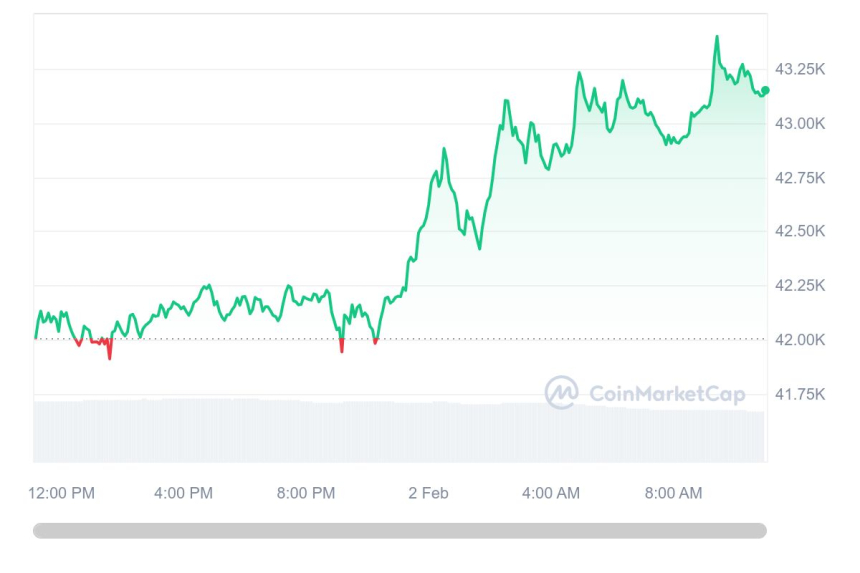Click the green end-point dot of the price line
The image size is (860, 573).
pos(765,90)
